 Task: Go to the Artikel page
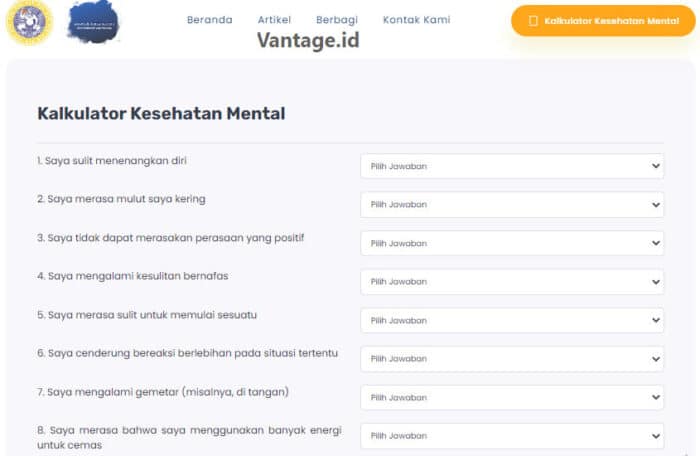pyautogui.click(x=274, y=20)
